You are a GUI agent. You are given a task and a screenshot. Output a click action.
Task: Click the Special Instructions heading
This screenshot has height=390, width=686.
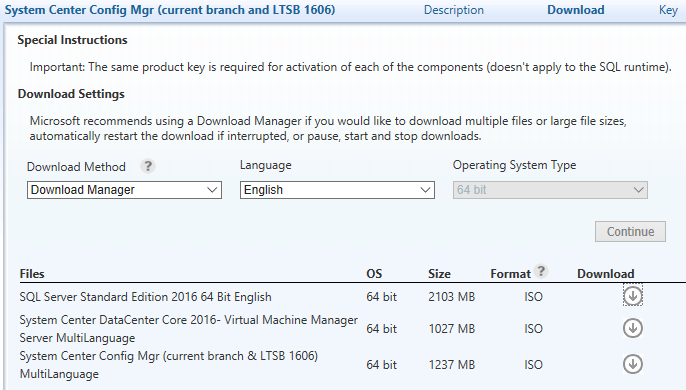[72, 40]
